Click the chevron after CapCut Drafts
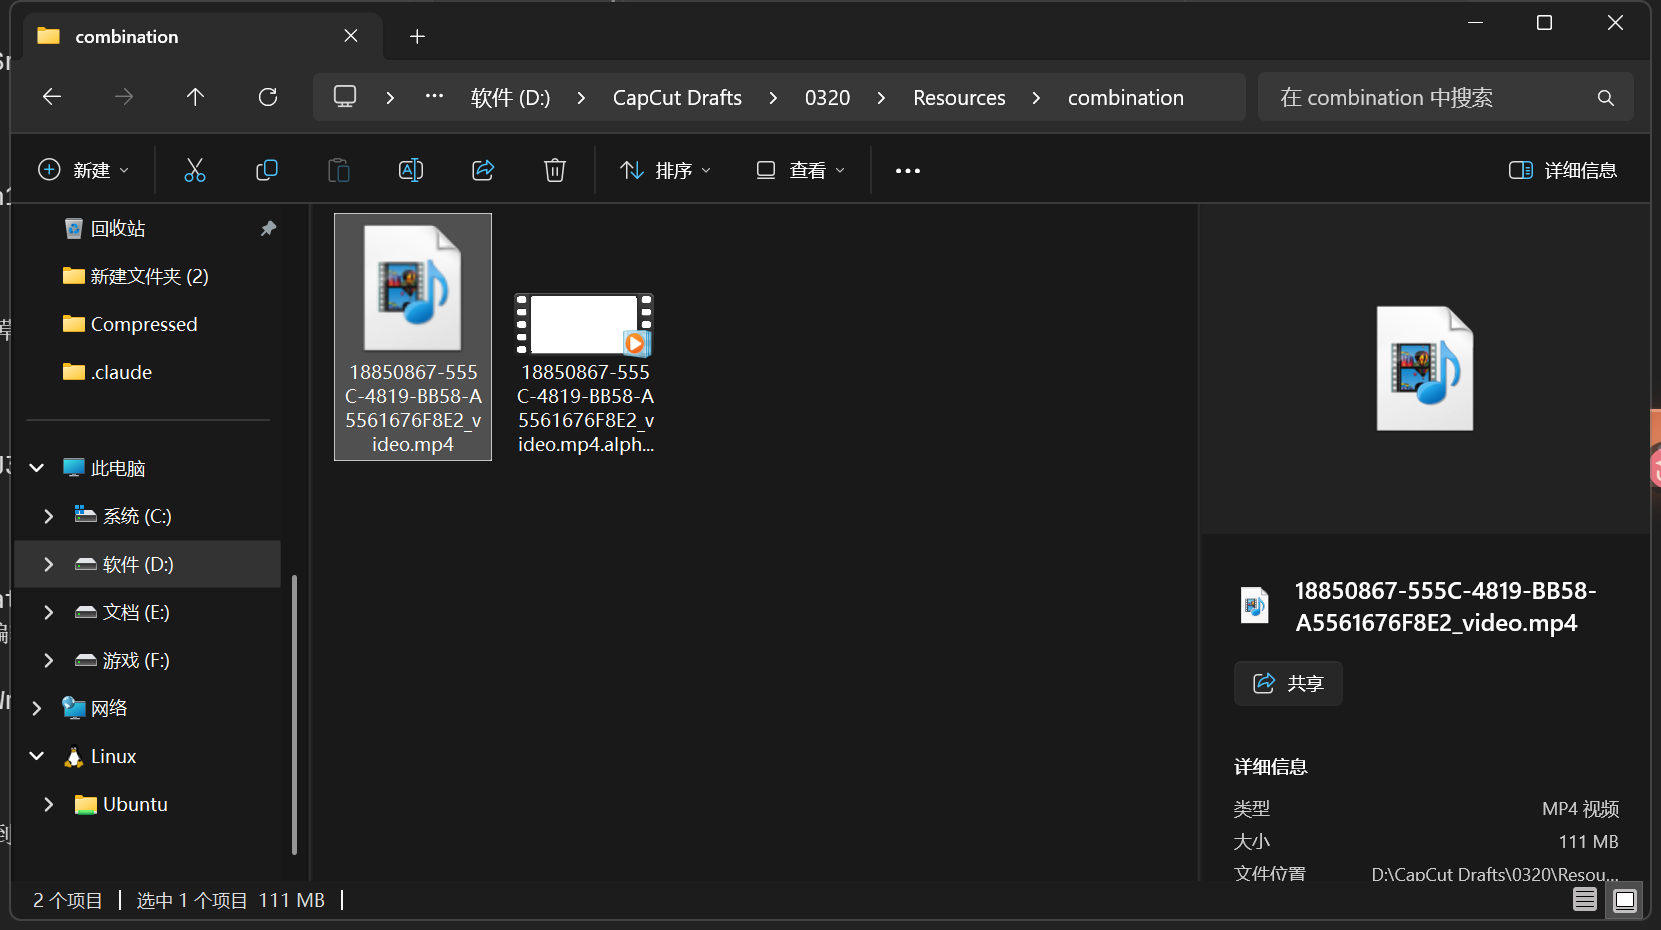Screen dimensions: 1661x930 (x=773, y=98)
